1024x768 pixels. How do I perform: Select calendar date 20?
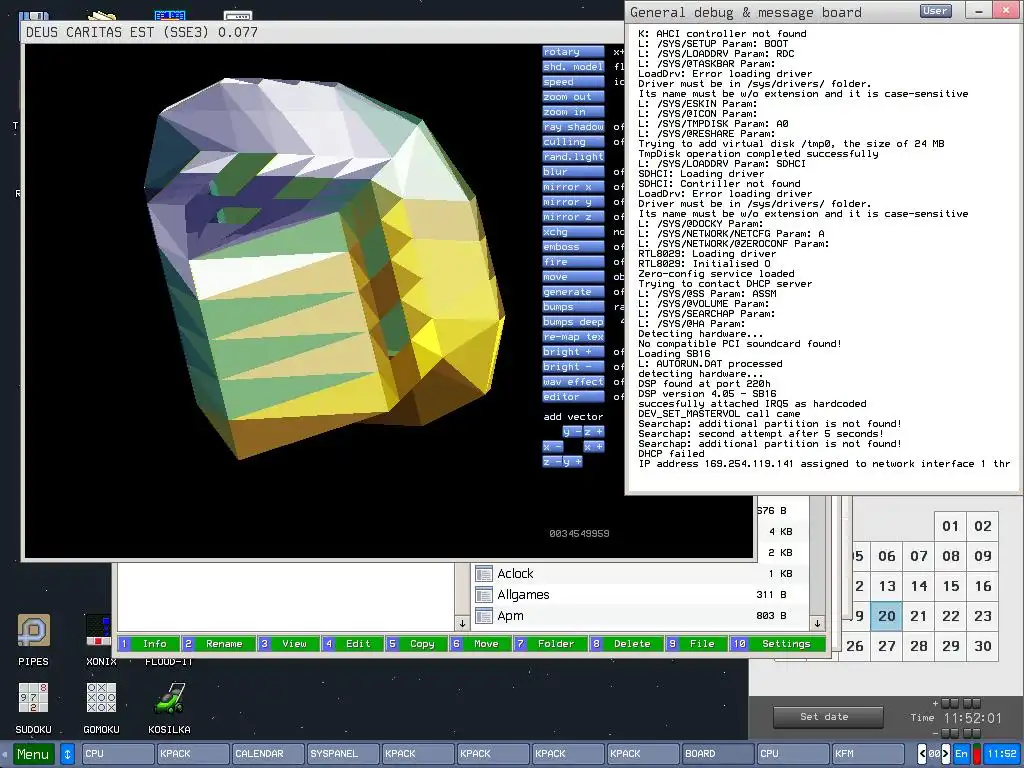coord(886,616)
